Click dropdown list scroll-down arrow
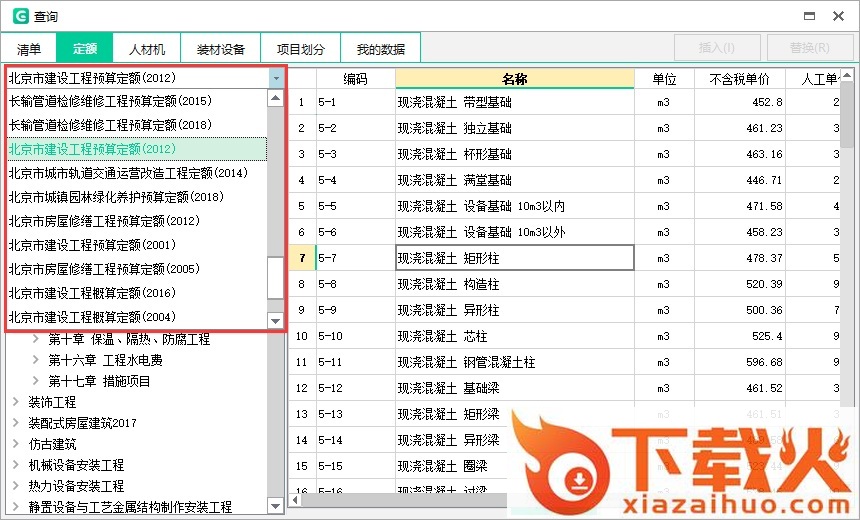Image resolution: width=860 pixels, height=520 pixels. point(275,321)
